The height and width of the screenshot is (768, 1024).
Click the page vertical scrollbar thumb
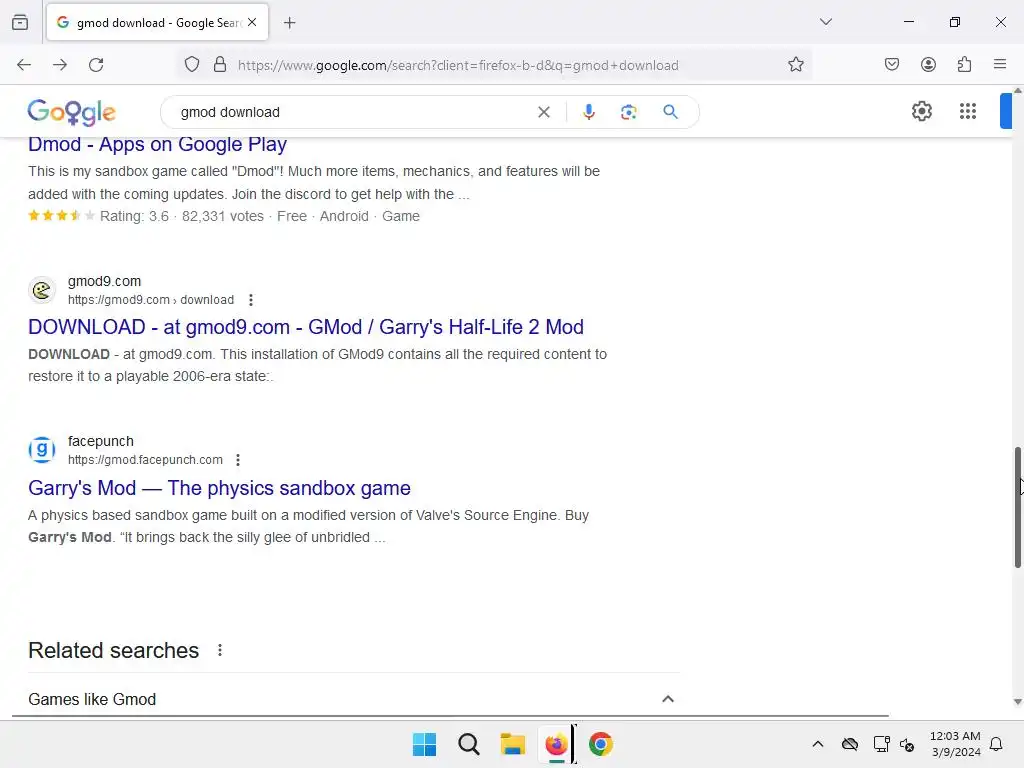(1017, 507)
